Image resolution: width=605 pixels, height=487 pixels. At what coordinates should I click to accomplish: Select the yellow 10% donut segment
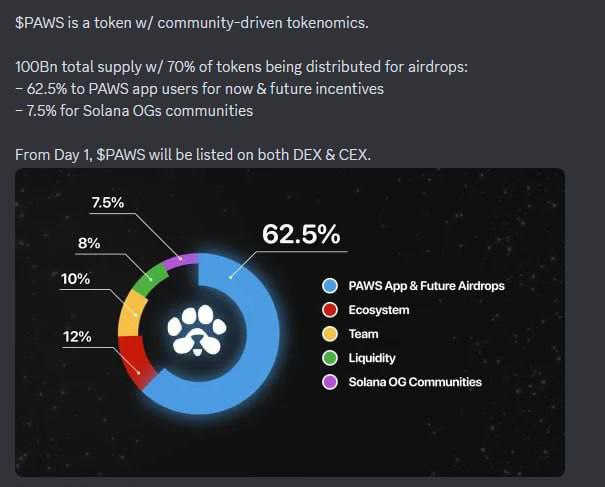[x=131, y=315]
